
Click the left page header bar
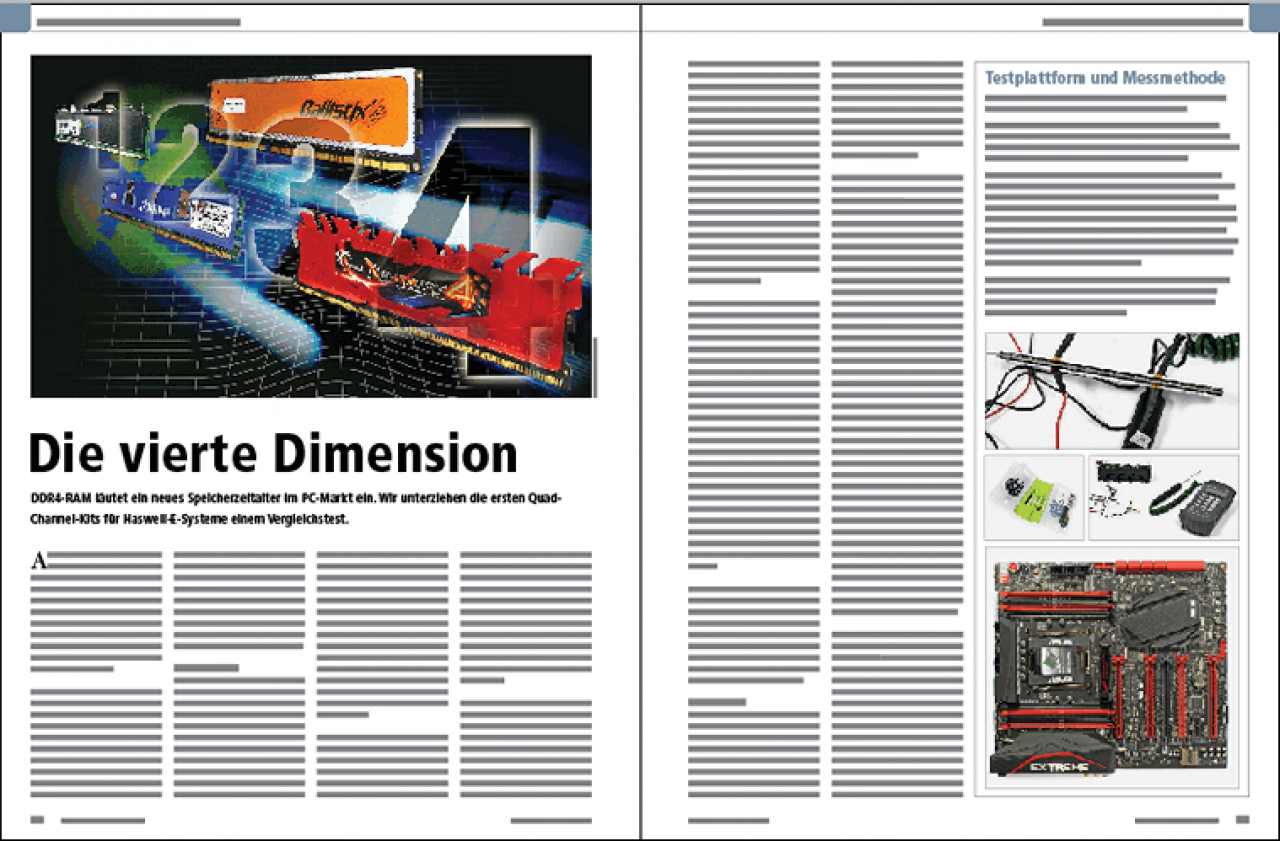point(138,22)
